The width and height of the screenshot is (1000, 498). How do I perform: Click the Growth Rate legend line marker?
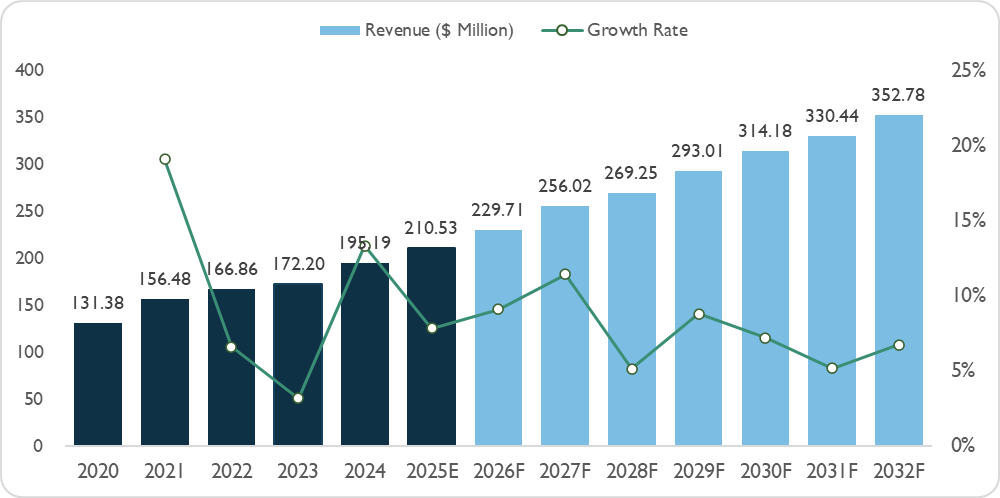[562, 30]
